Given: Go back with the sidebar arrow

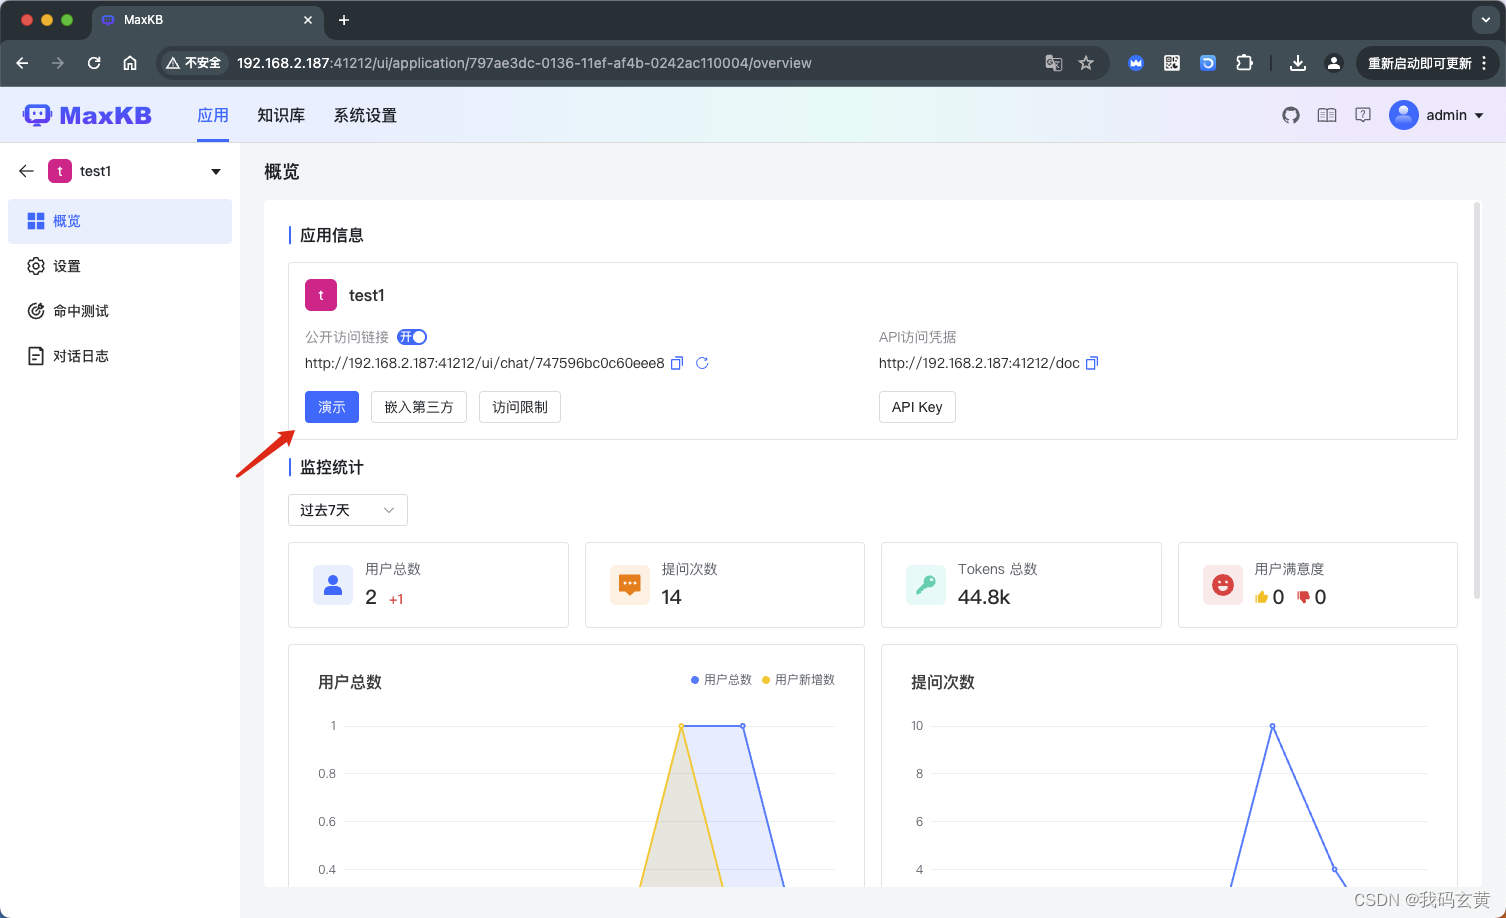Looking at the screenshot, I should [26, 171].
